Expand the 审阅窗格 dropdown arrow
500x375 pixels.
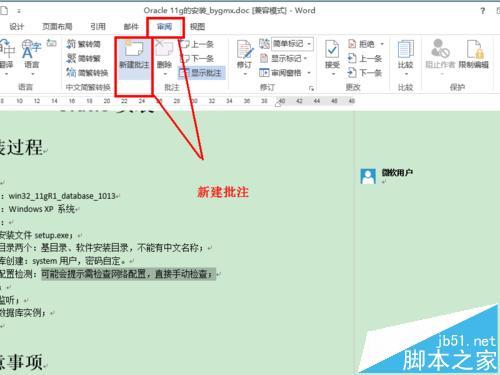click(309, 73)
